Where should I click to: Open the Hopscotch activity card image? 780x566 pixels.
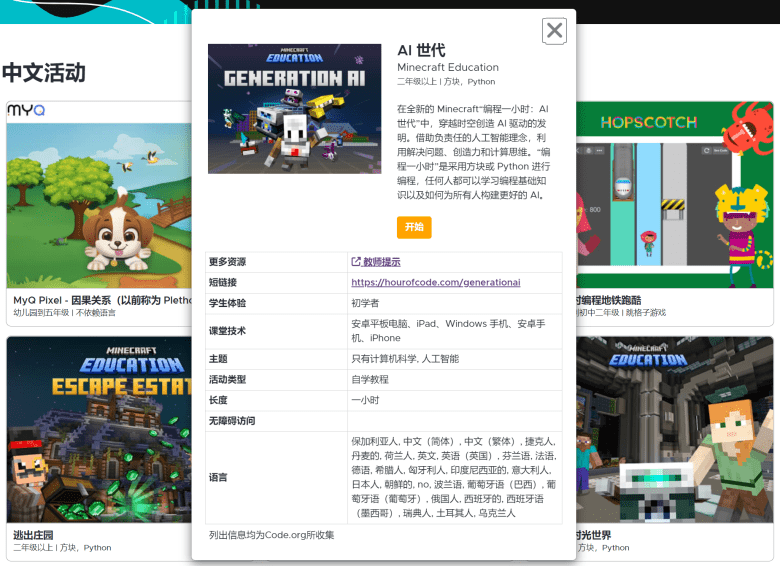(x=675, y=195)
